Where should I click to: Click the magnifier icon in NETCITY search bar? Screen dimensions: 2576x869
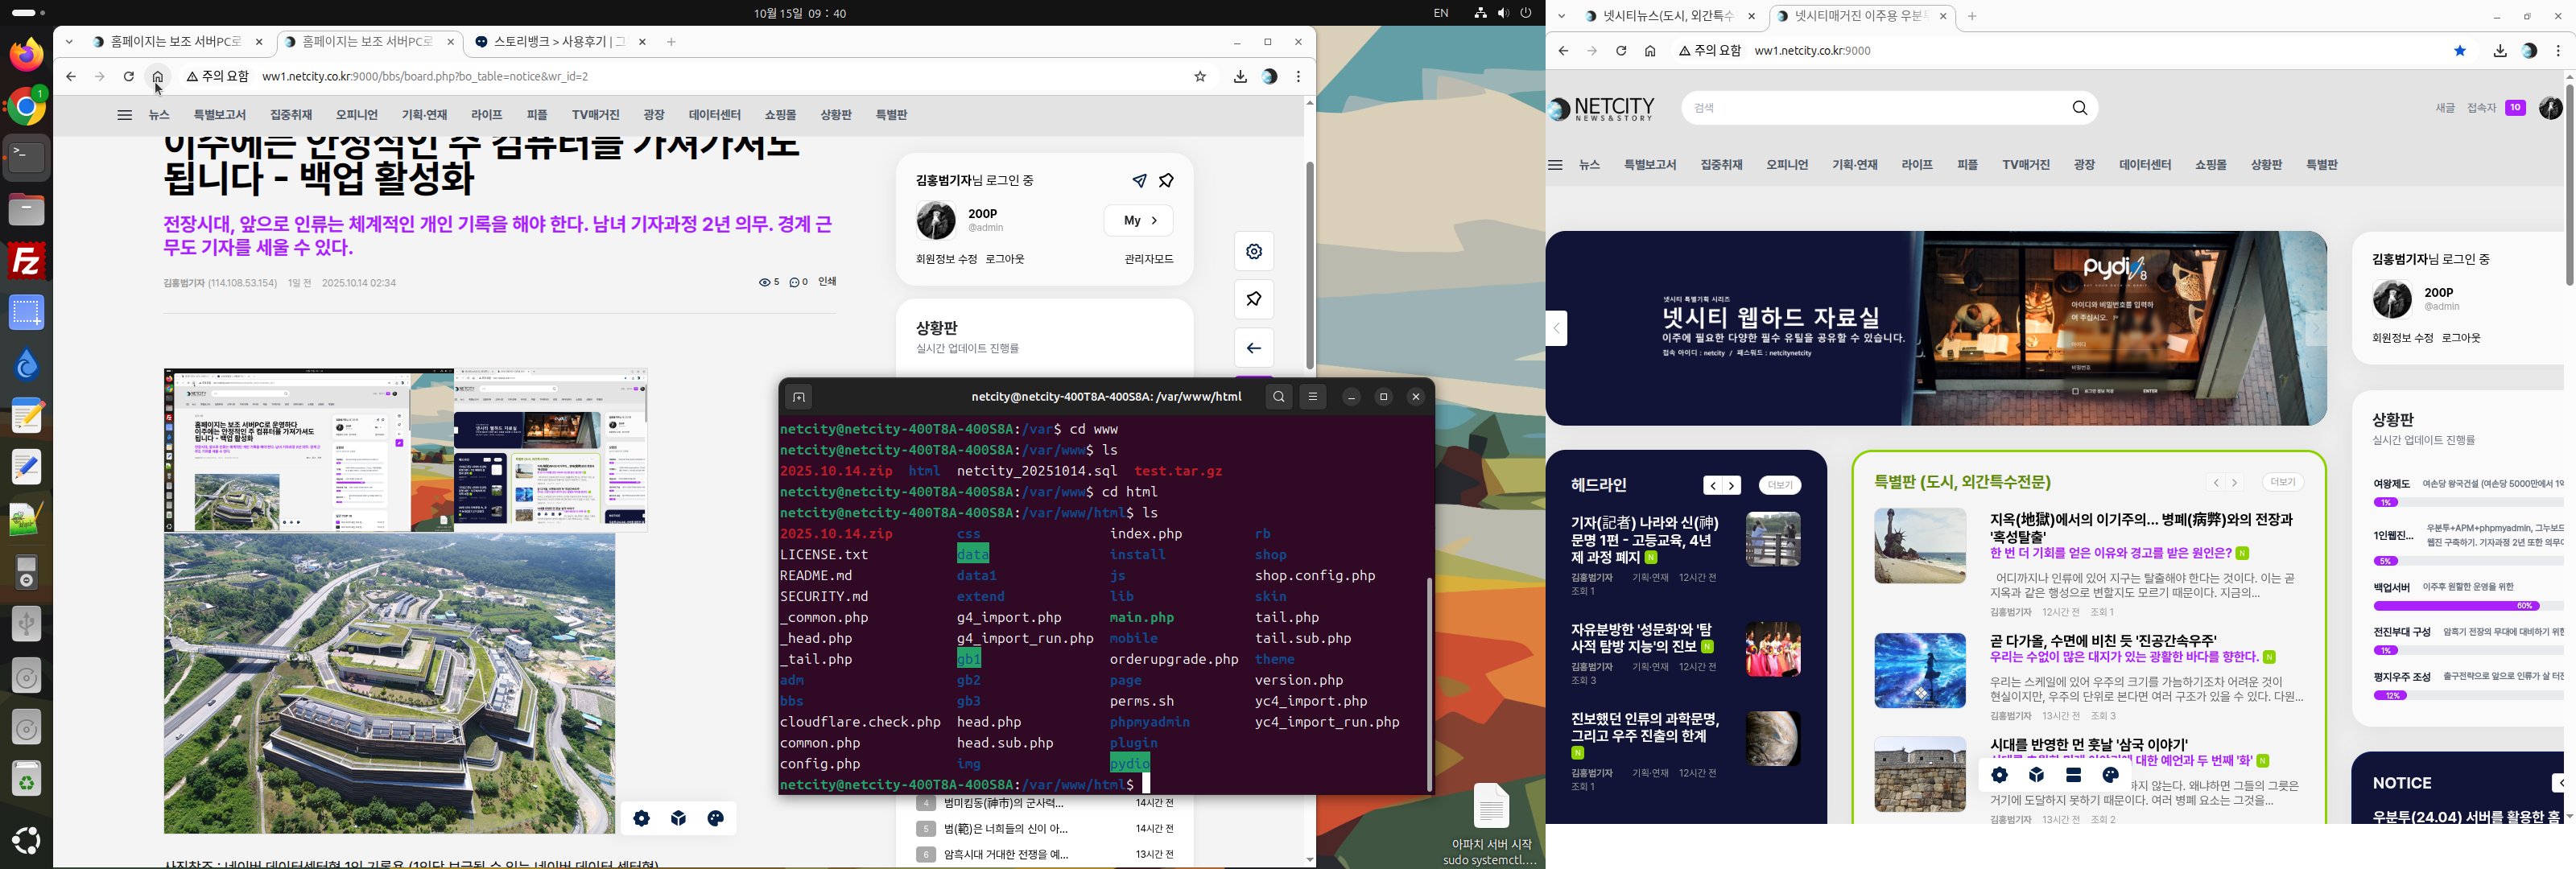click(2079, 108)
